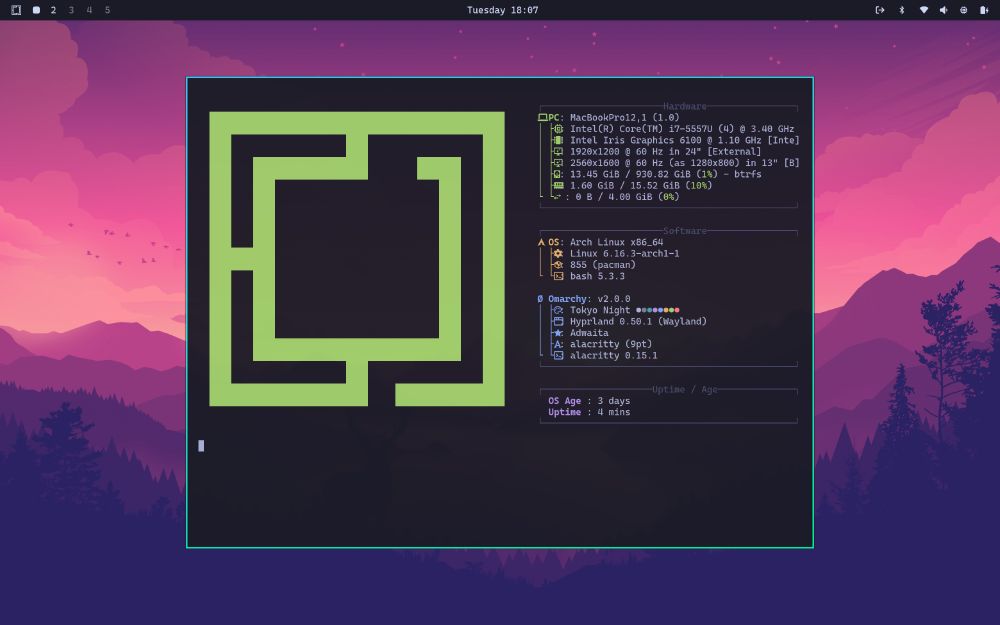Click the text 'Linux 6.16.3-arch1-1'
The width and height of the screenshot is (1000, 625).
624,254
